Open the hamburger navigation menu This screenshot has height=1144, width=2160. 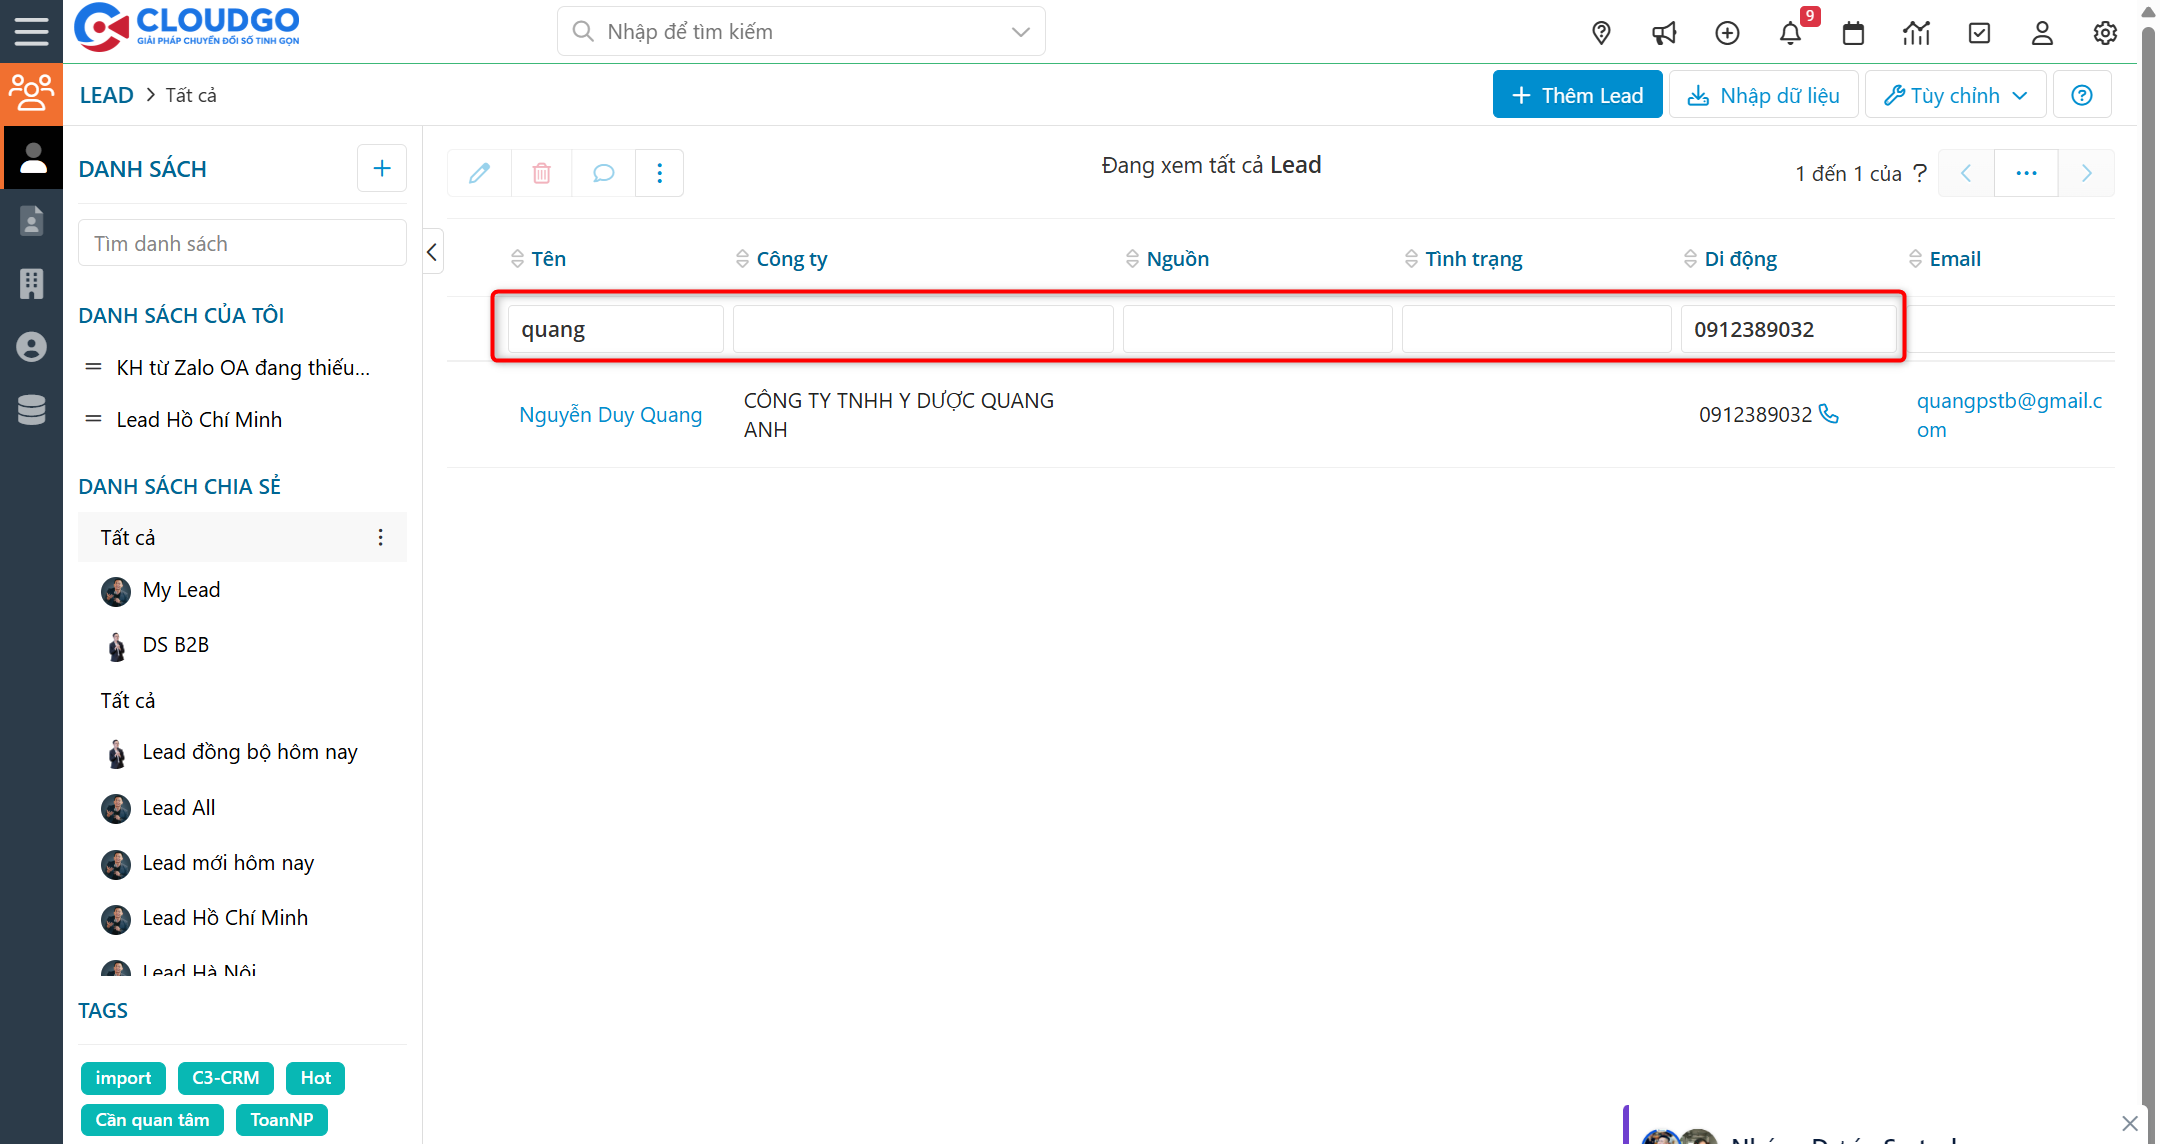pyautogui.click(x=31, y=31)
